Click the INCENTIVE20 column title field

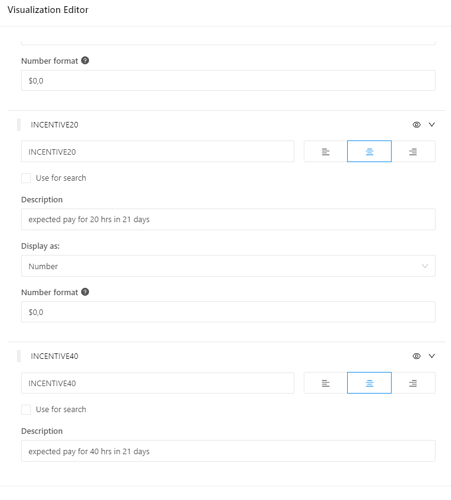point(158,152)
